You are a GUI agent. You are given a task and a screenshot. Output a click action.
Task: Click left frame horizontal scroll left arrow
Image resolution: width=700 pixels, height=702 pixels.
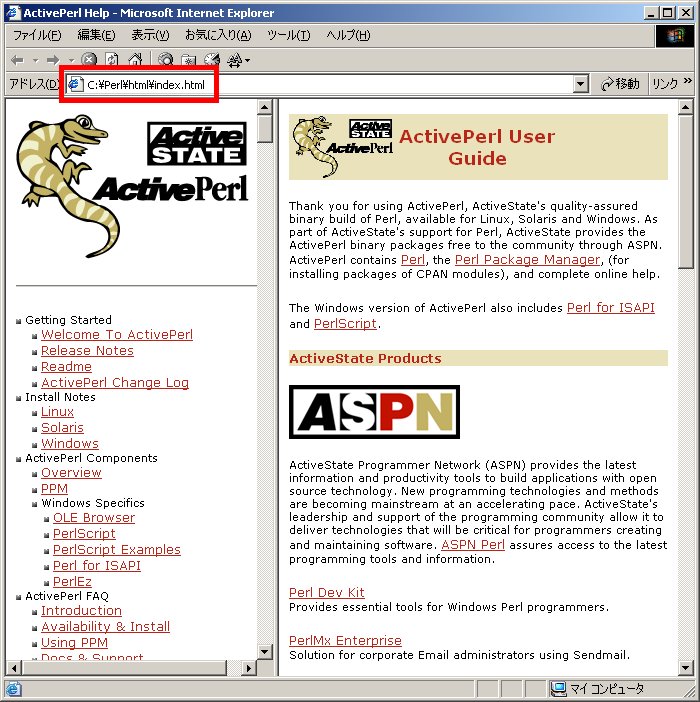14,668
